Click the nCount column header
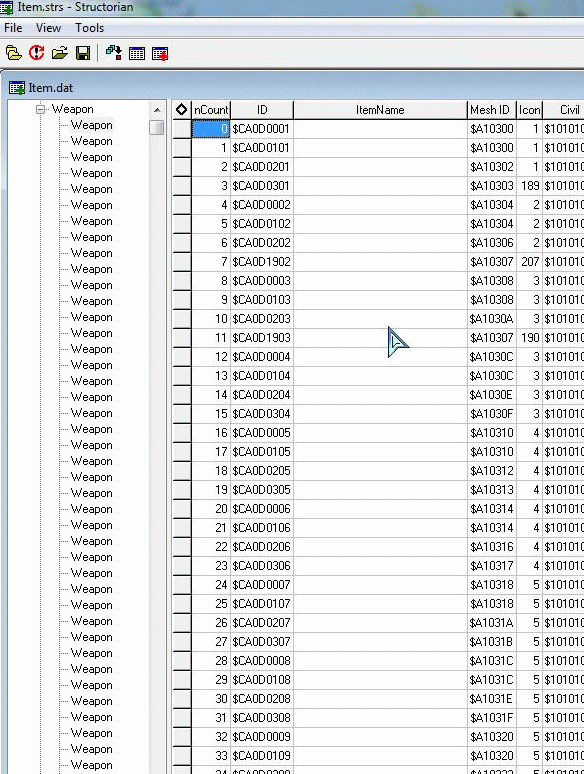Viewport: 584px width, 774px height. 211,110
